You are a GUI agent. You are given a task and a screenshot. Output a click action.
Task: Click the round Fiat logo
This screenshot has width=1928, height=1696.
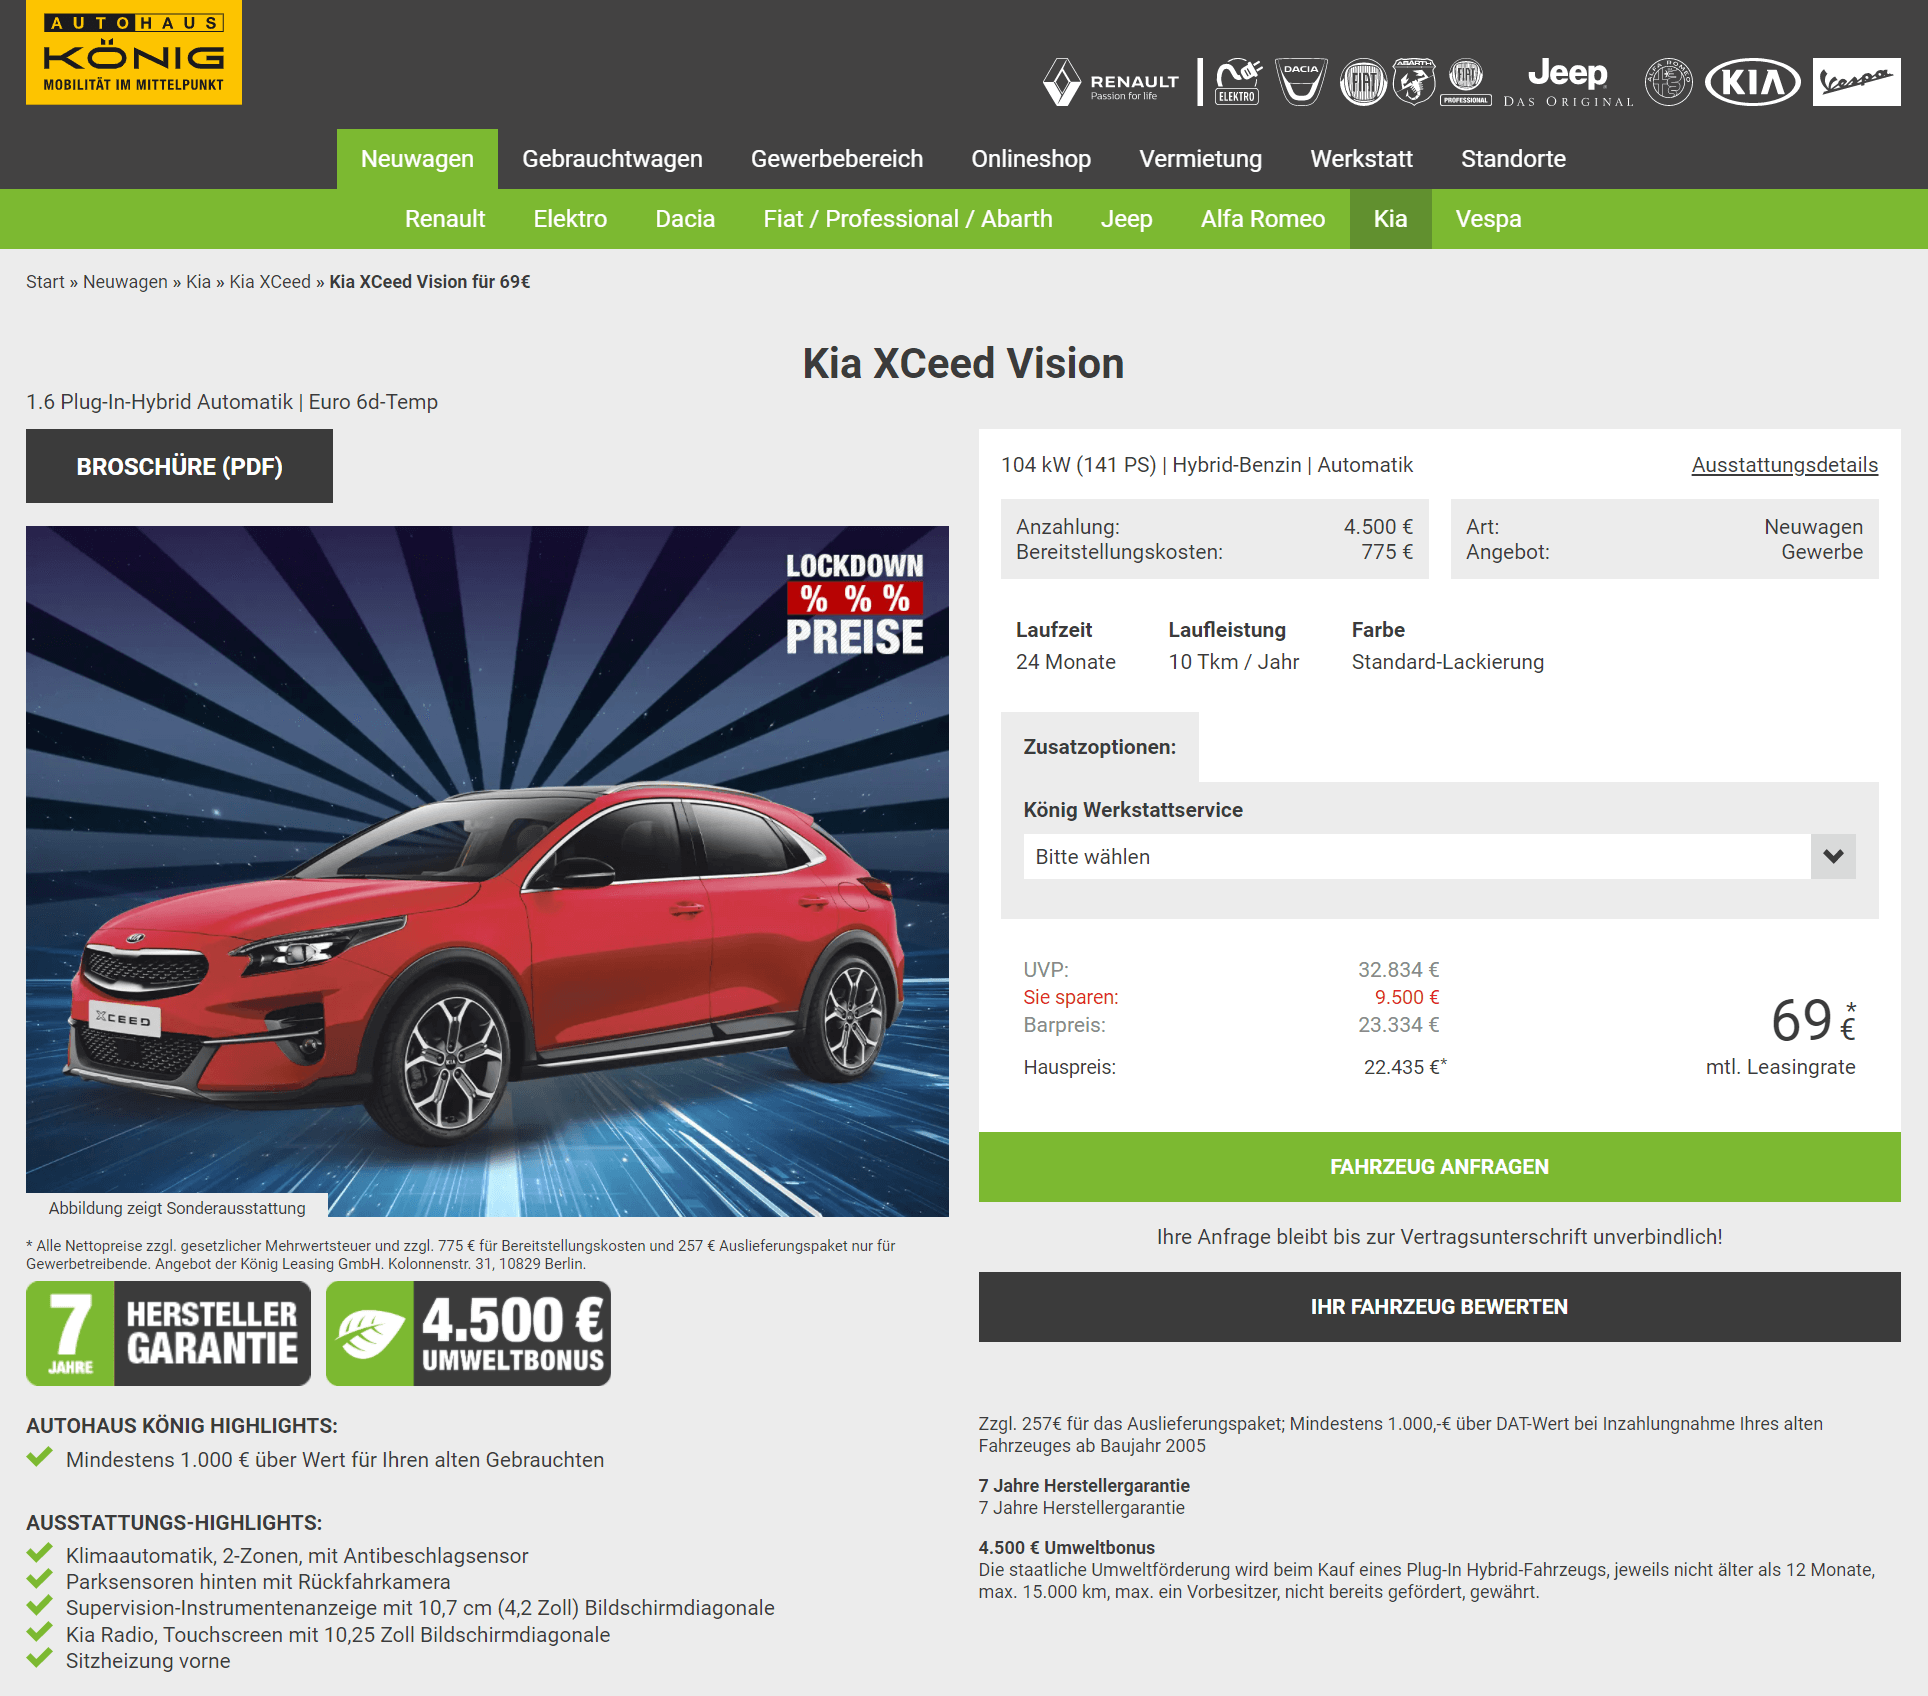coord(1363,82)
